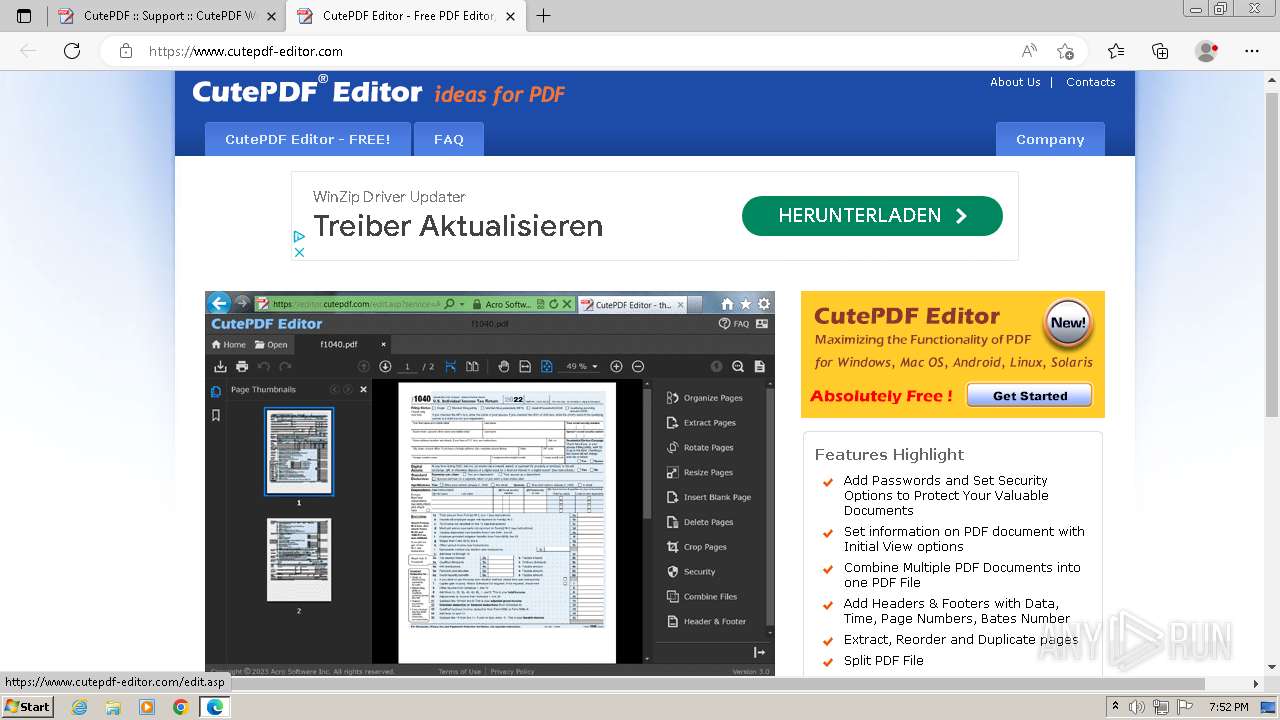Click the HERUNTERLADEN ad button
This screenshot has height=720, width=1280.
(872, 216)
